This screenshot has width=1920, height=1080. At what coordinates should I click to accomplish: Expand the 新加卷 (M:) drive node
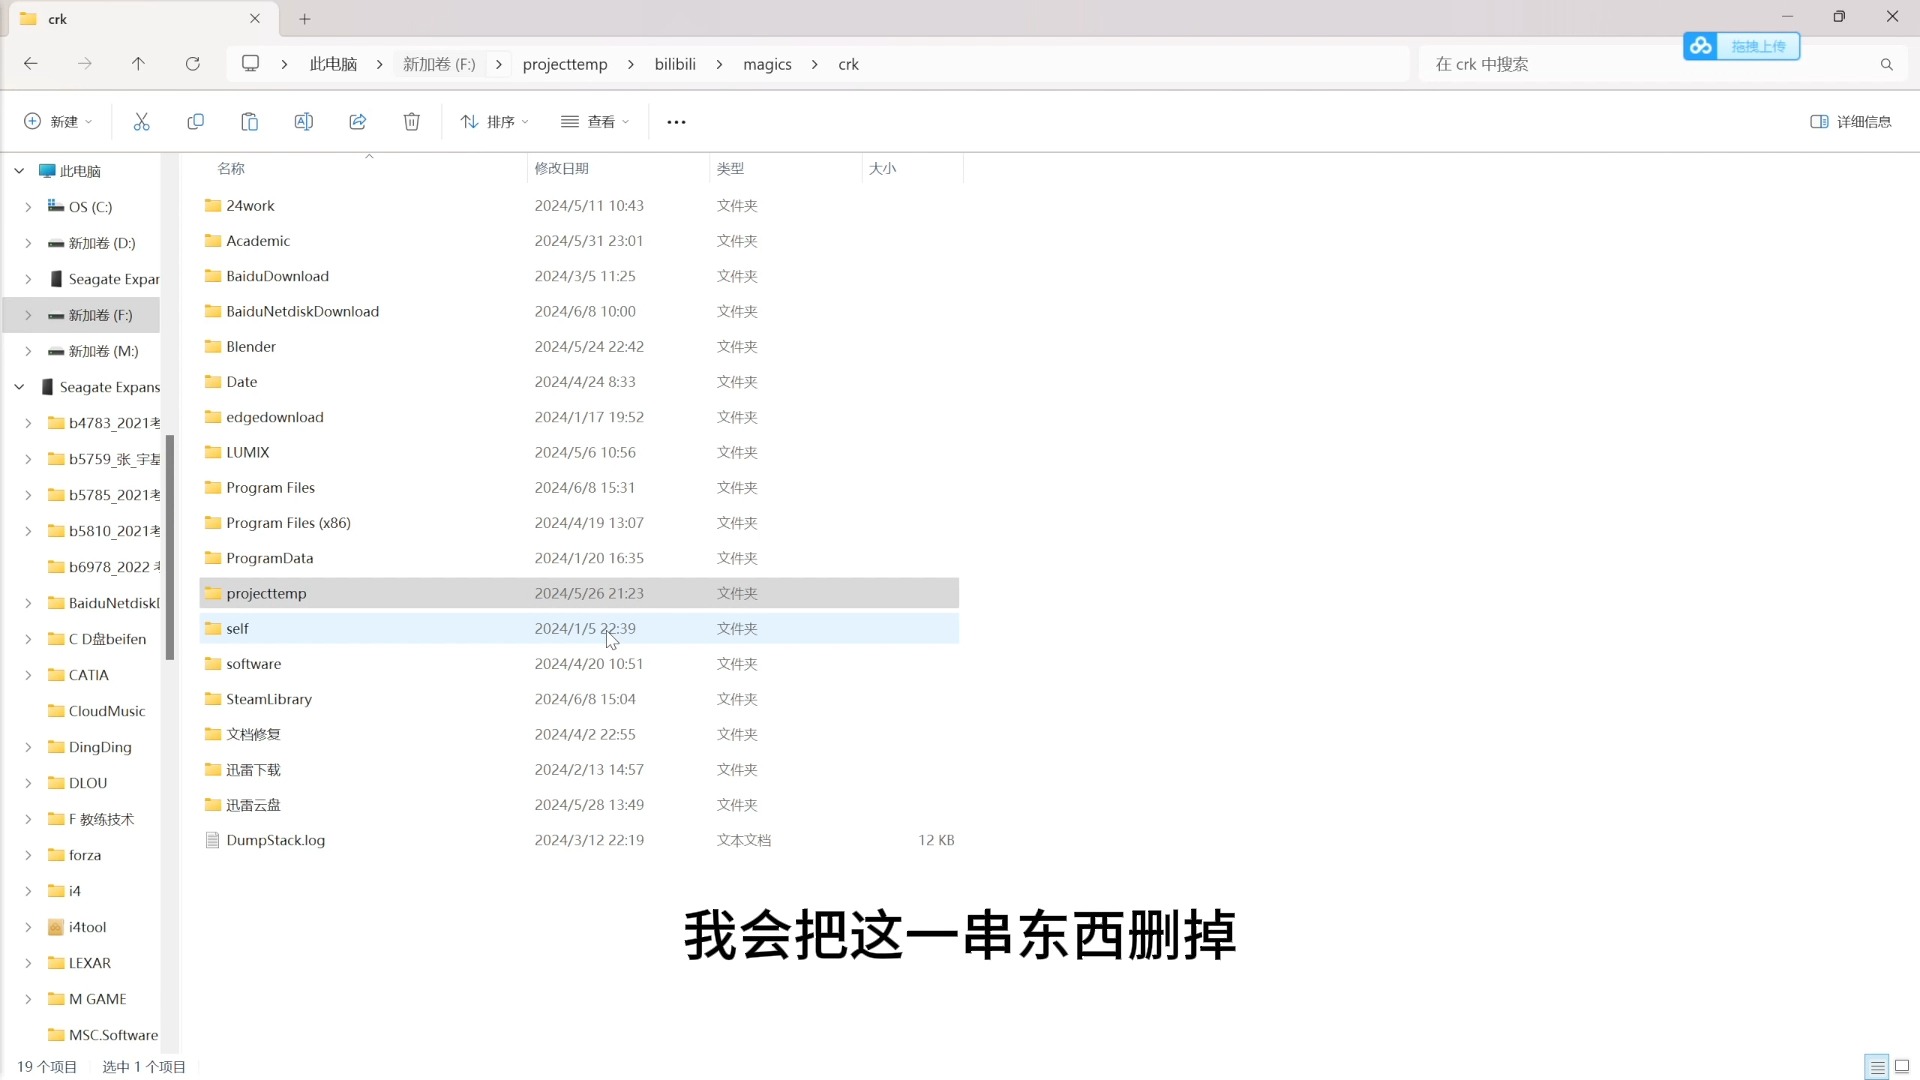point(28,351)
